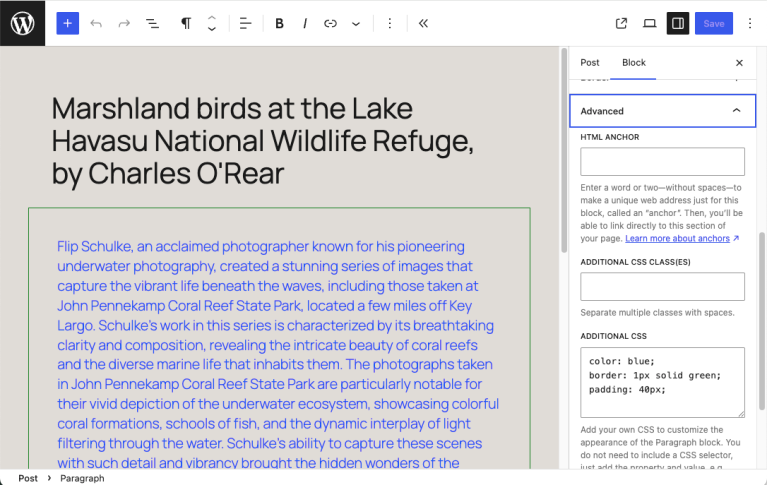Open more rich text controls dropdown
This screenshot has width=767, height=485.
pyautogui.click(x=356, y=23)
